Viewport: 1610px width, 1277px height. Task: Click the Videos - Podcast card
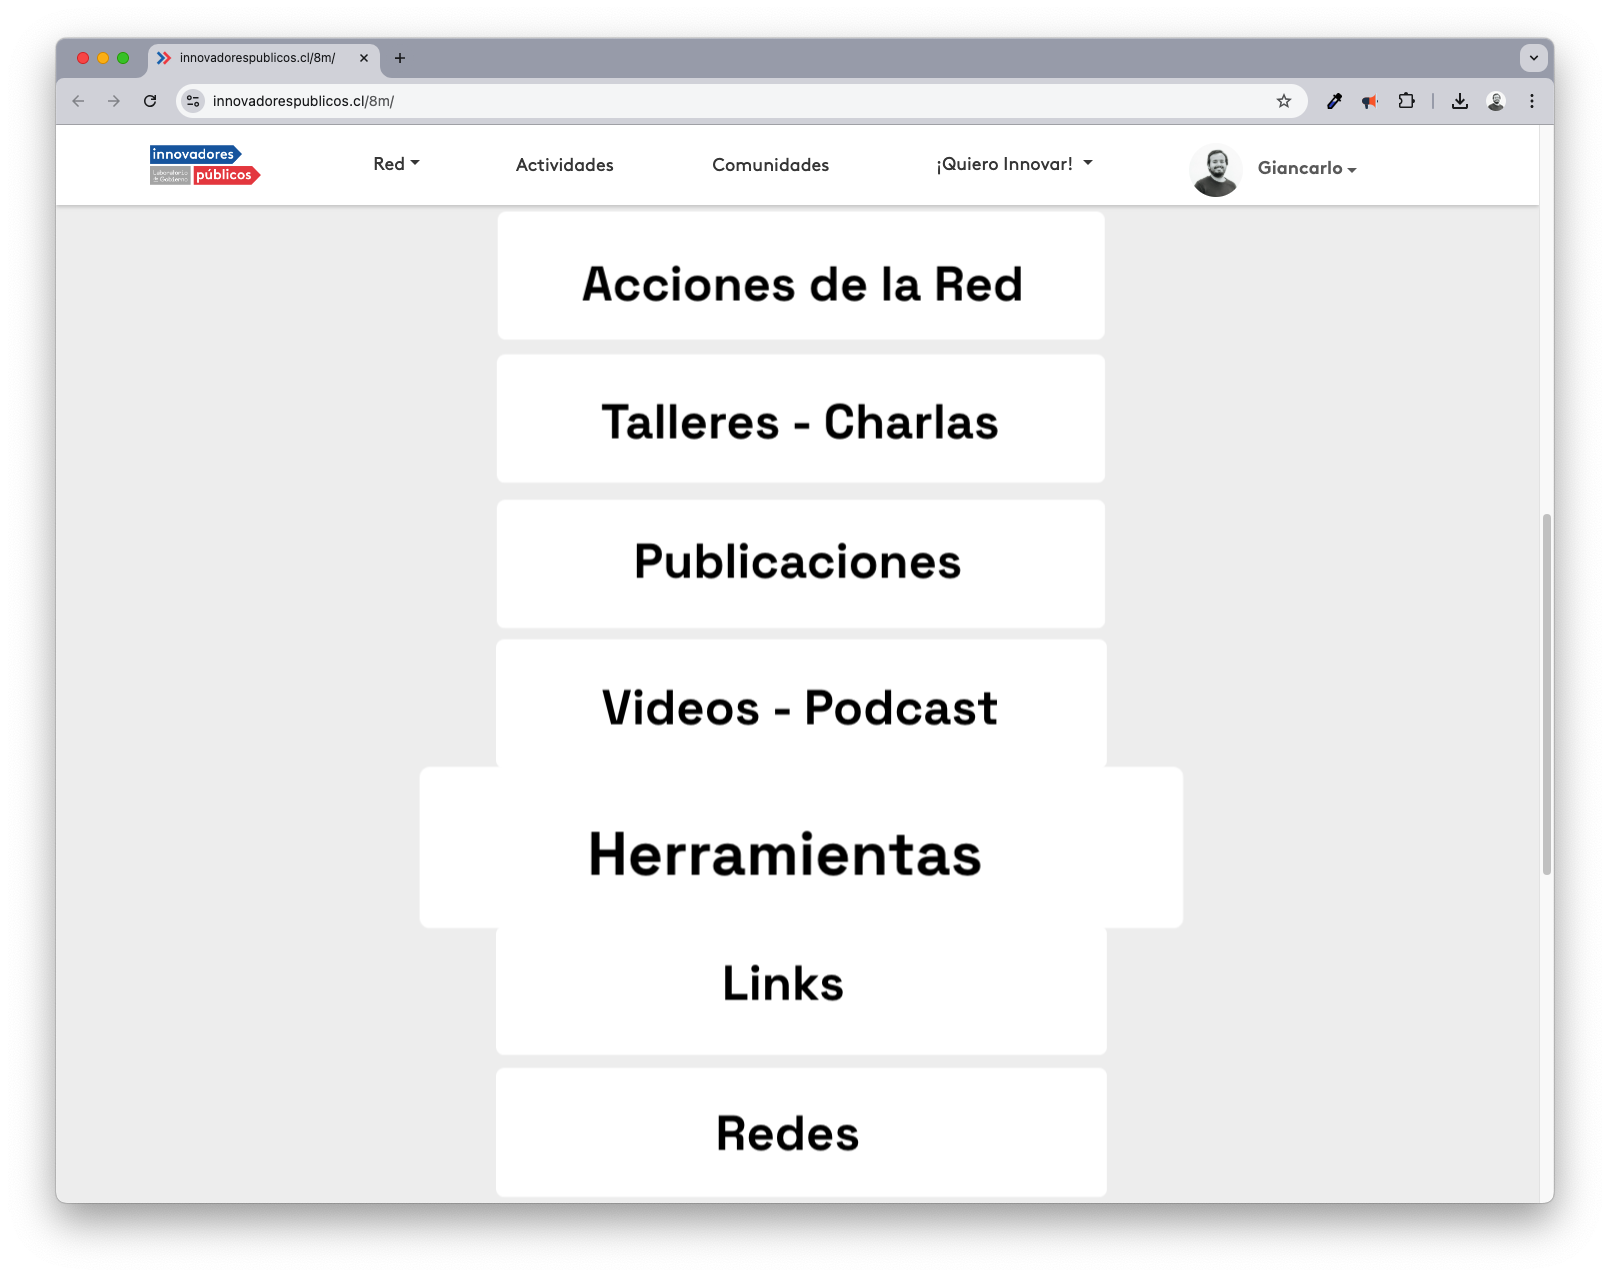tap(800, 705)
